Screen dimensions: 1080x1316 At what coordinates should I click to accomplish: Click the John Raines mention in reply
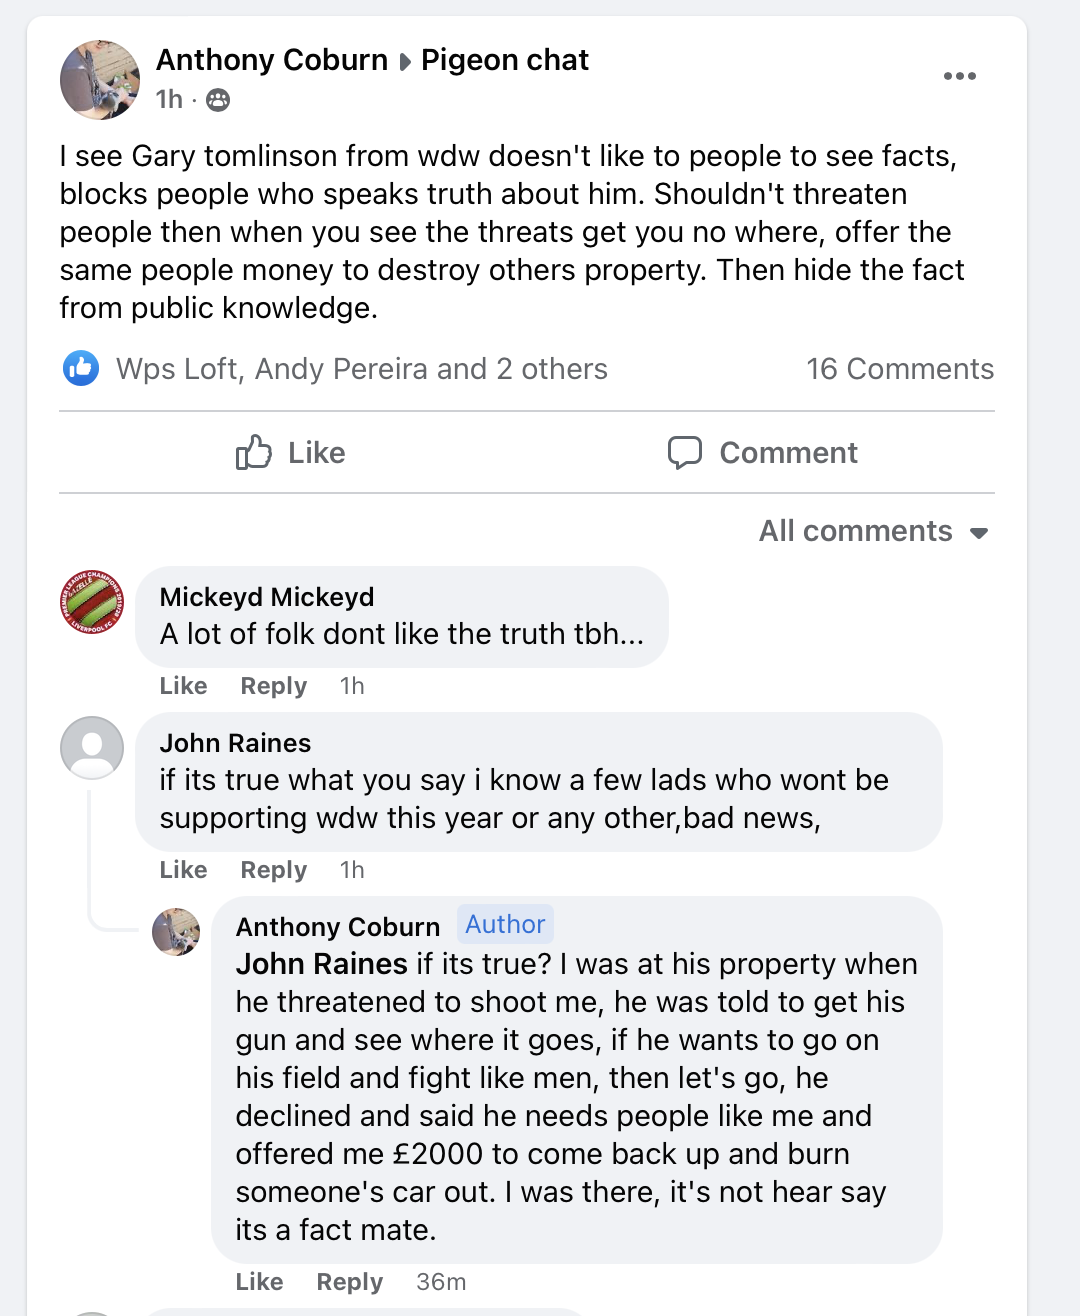pyautogui.click(x=321, y=964)
